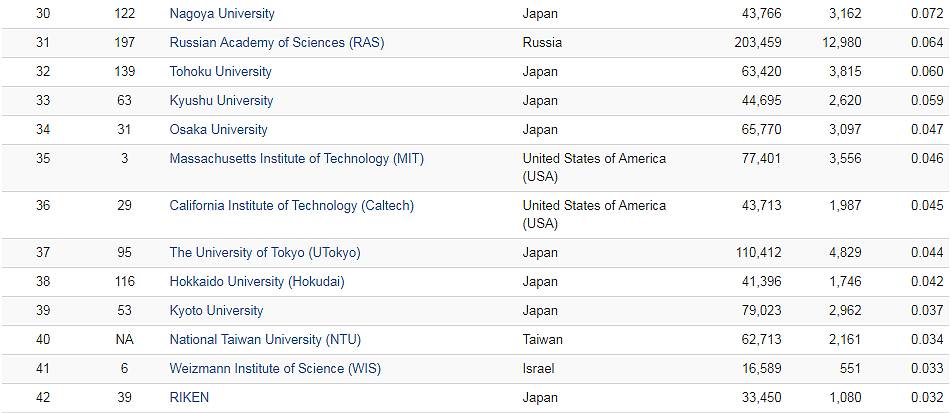Viewport: 951px width, 413px height.
Task: Open the Kyoto University link
Action: tap(216, 311)
